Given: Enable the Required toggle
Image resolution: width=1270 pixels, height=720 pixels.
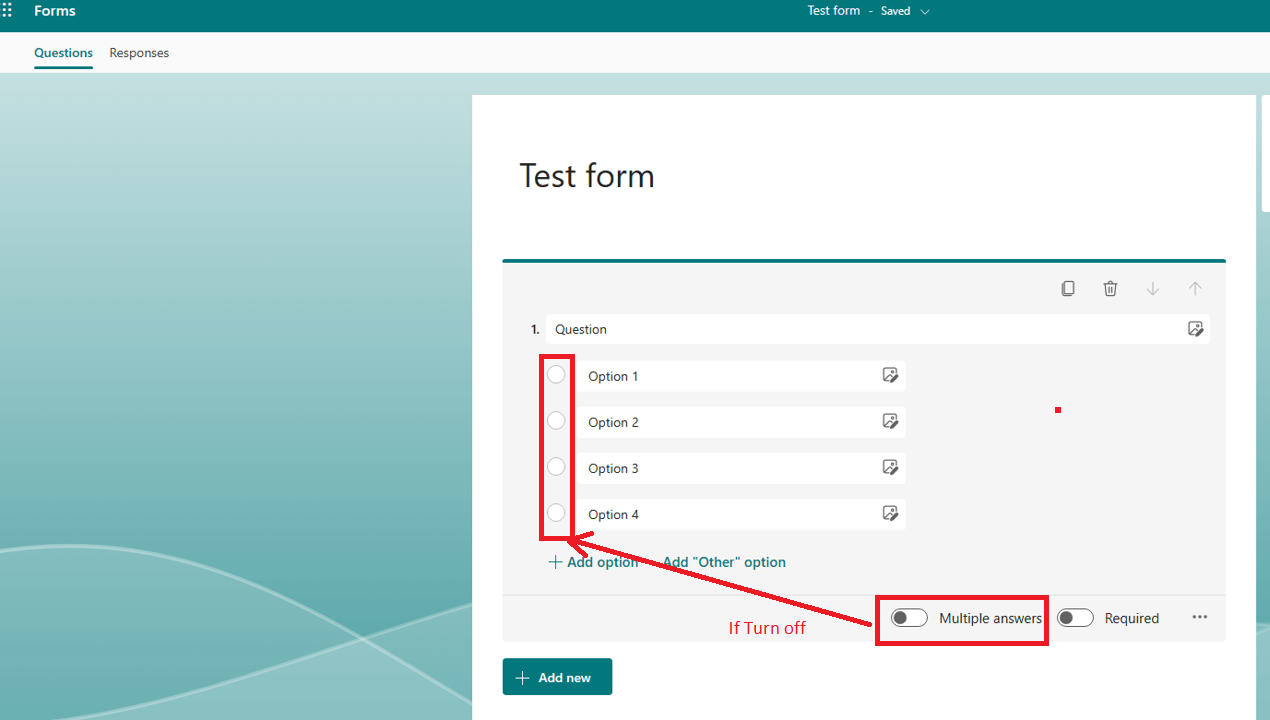Looking at the screenshot, I should (1075, 617).
